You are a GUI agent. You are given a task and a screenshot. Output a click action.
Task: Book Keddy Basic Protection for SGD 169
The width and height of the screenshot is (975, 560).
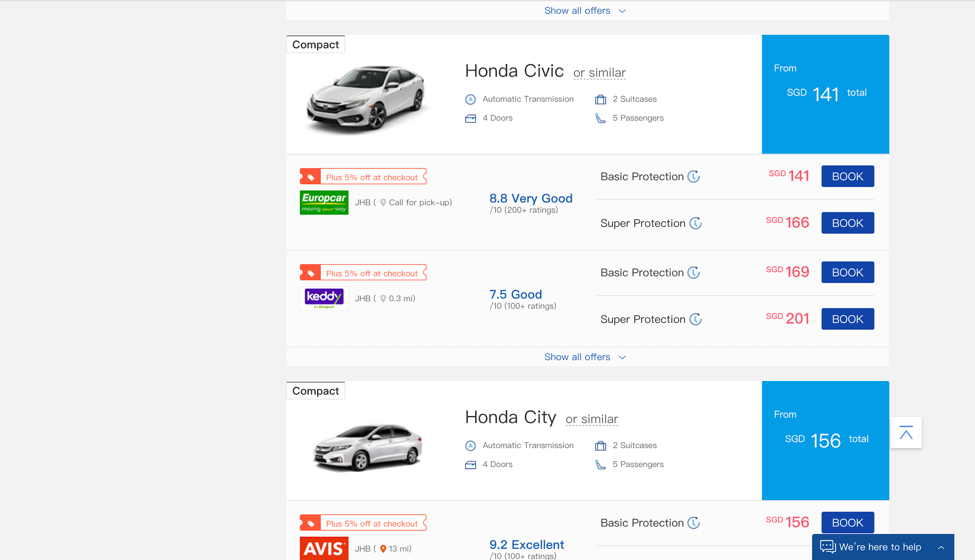point(848,272)
